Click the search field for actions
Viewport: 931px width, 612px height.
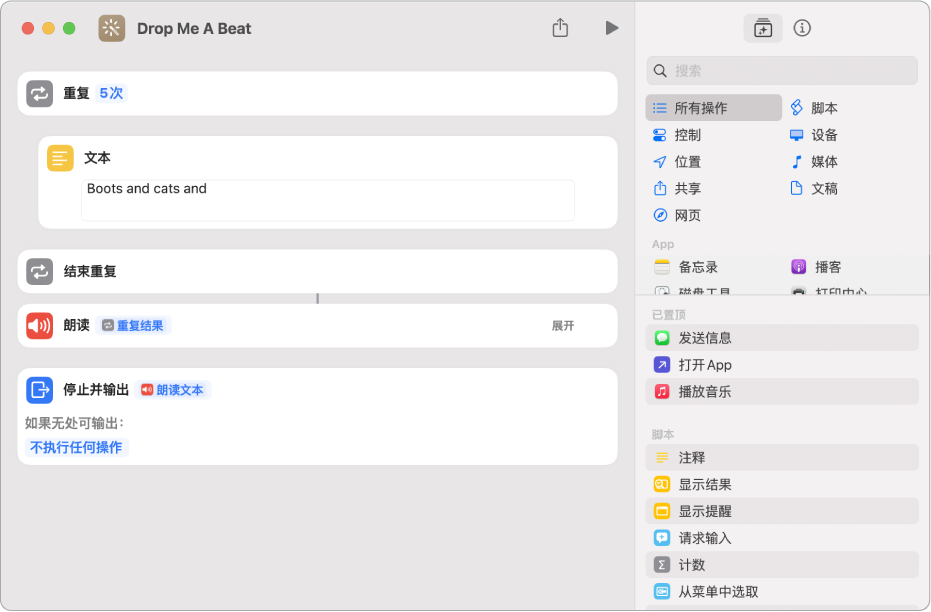(x=782, y=71)
